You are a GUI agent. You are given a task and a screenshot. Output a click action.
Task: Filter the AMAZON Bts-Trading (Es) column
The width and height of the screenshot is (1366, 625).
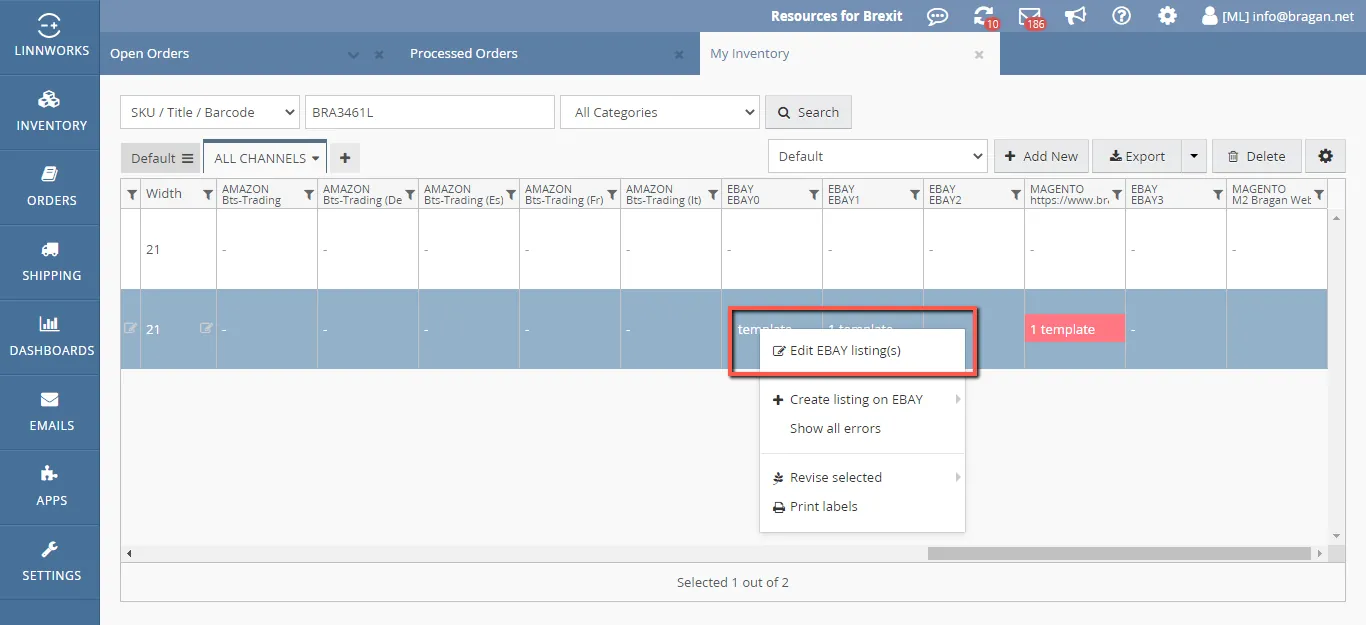click(x=511, y=194)
